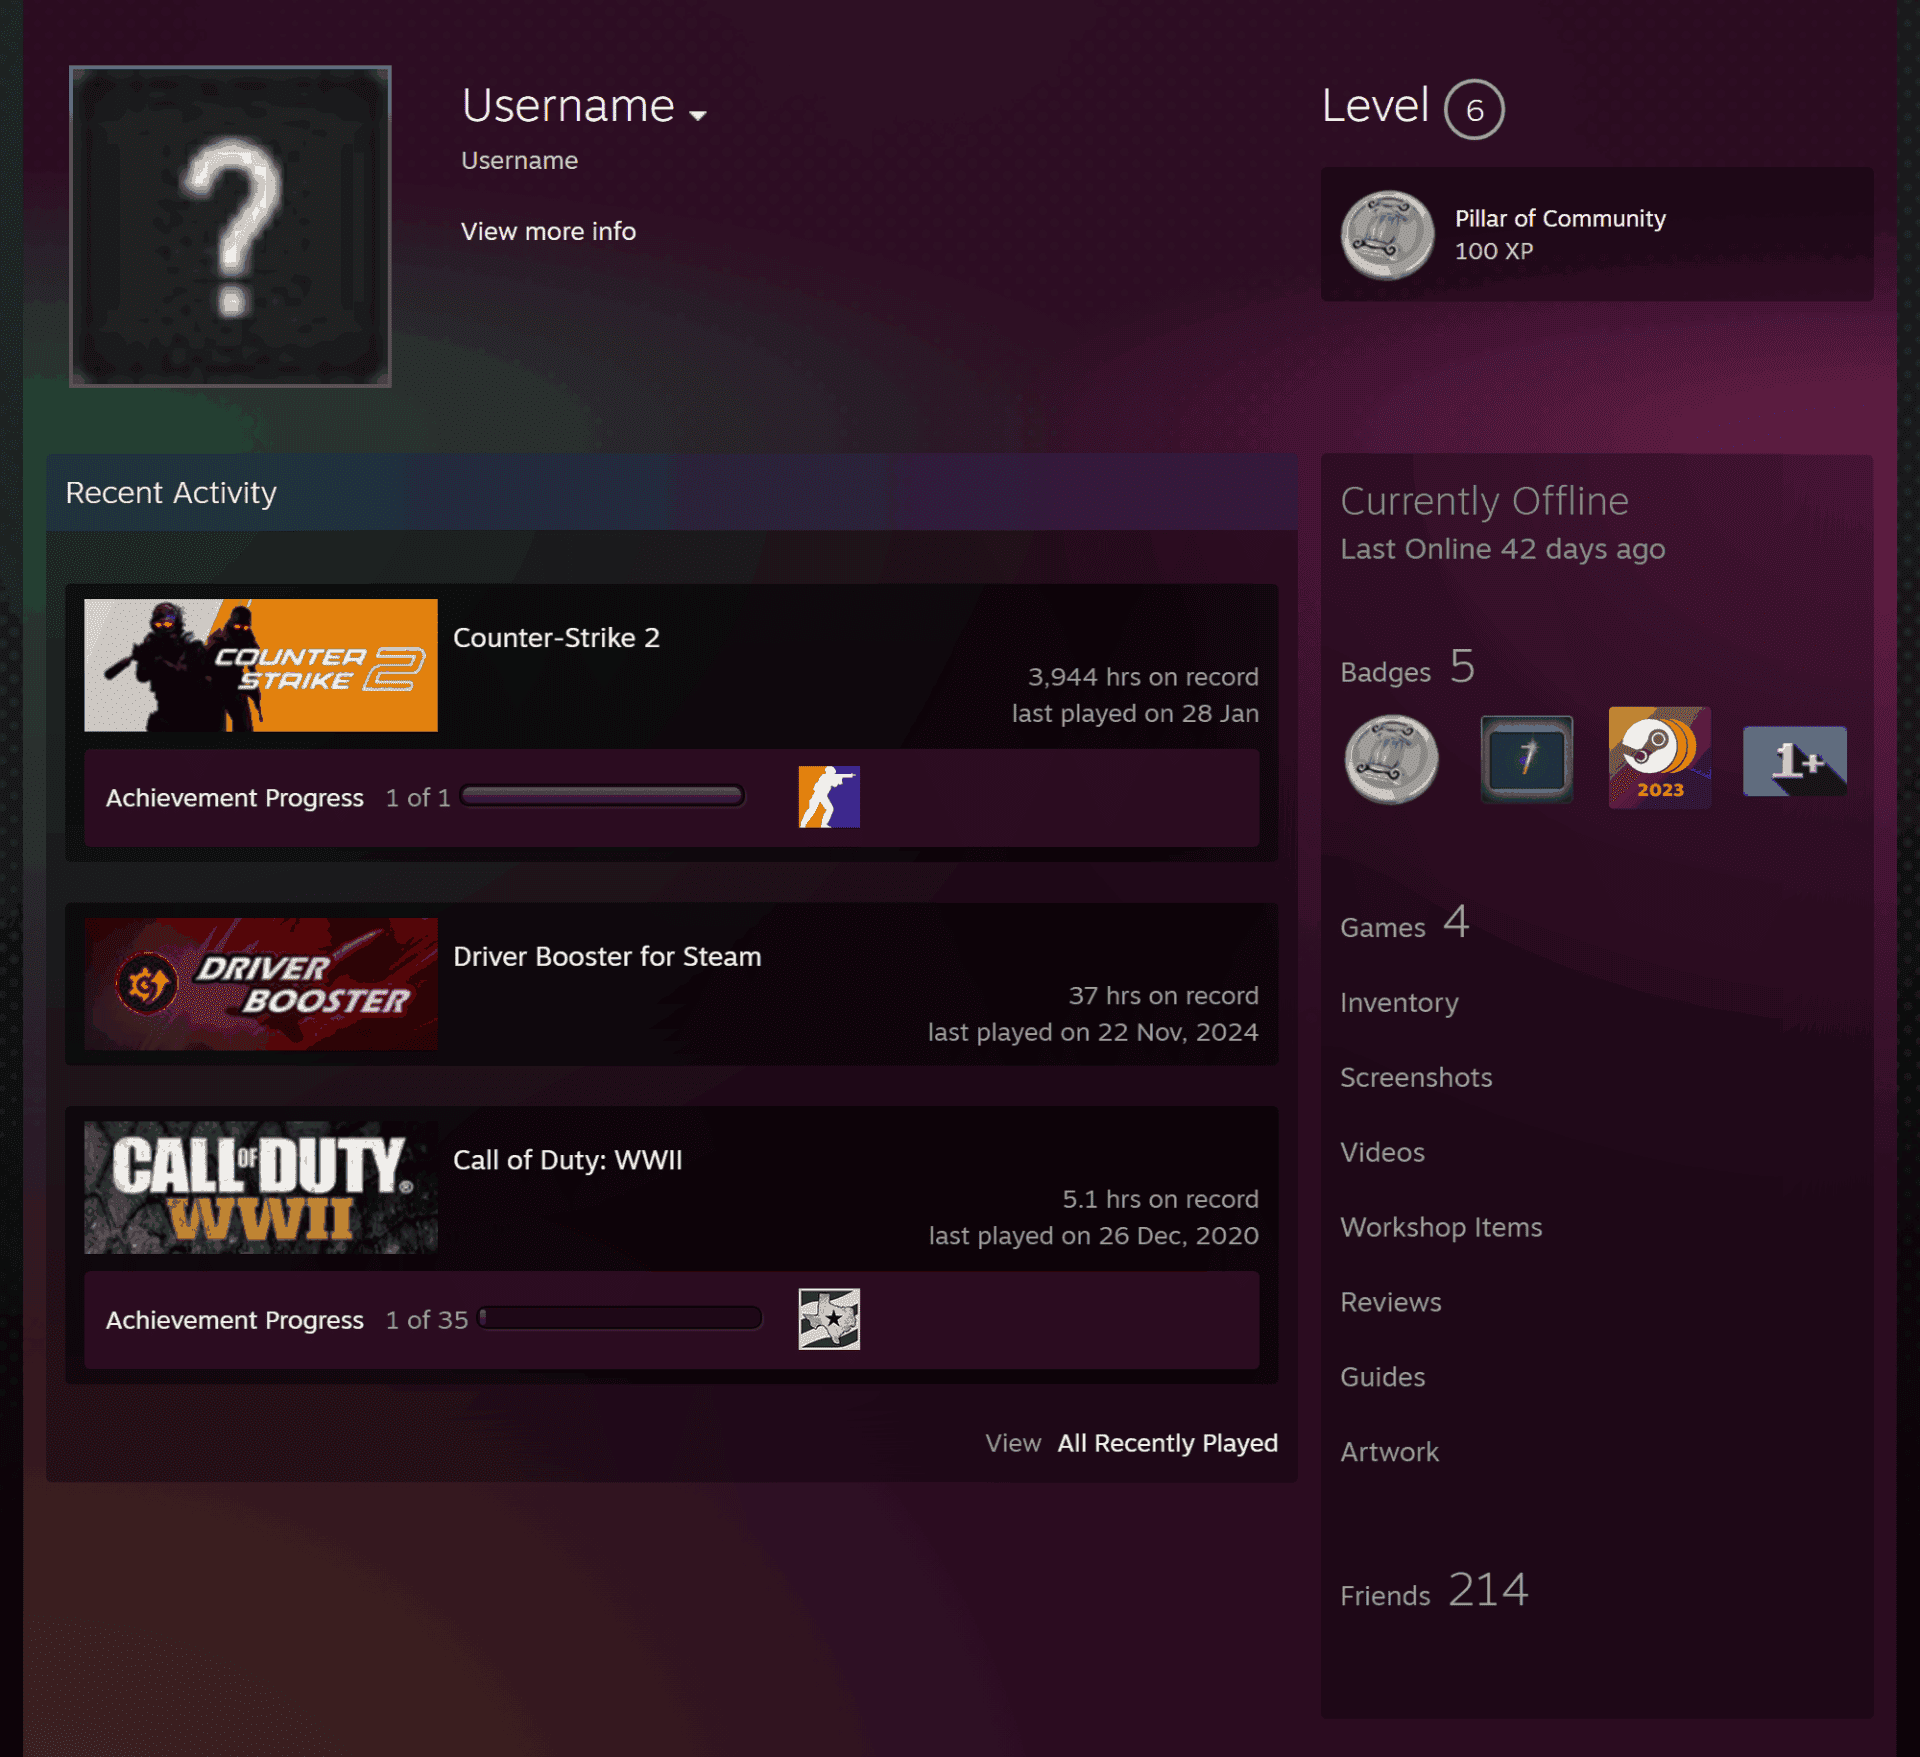Open Counter-Strike 2 title link
1920x1757 pixels.
(556, 637)
